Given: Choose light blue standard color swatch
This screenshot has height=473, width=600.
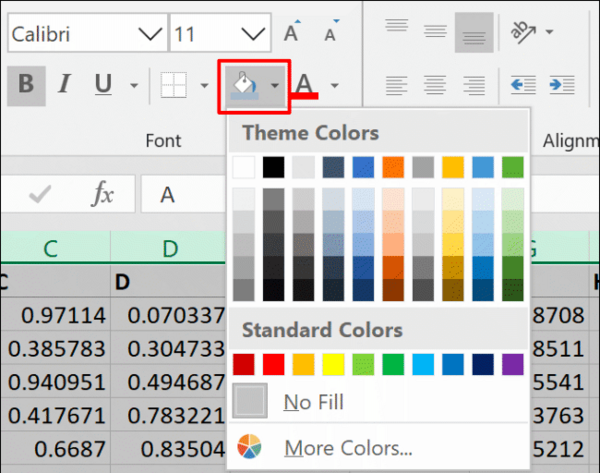Looking at the screenshot, I should 423,364.
